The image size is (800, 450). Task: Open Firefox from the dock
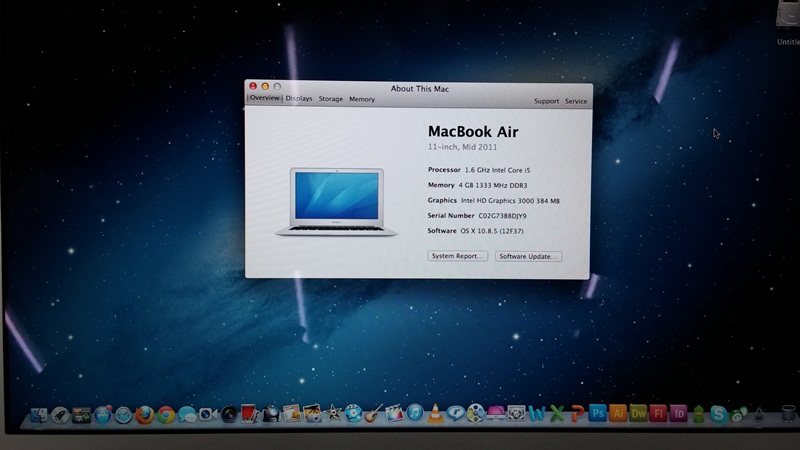point(144,415)
